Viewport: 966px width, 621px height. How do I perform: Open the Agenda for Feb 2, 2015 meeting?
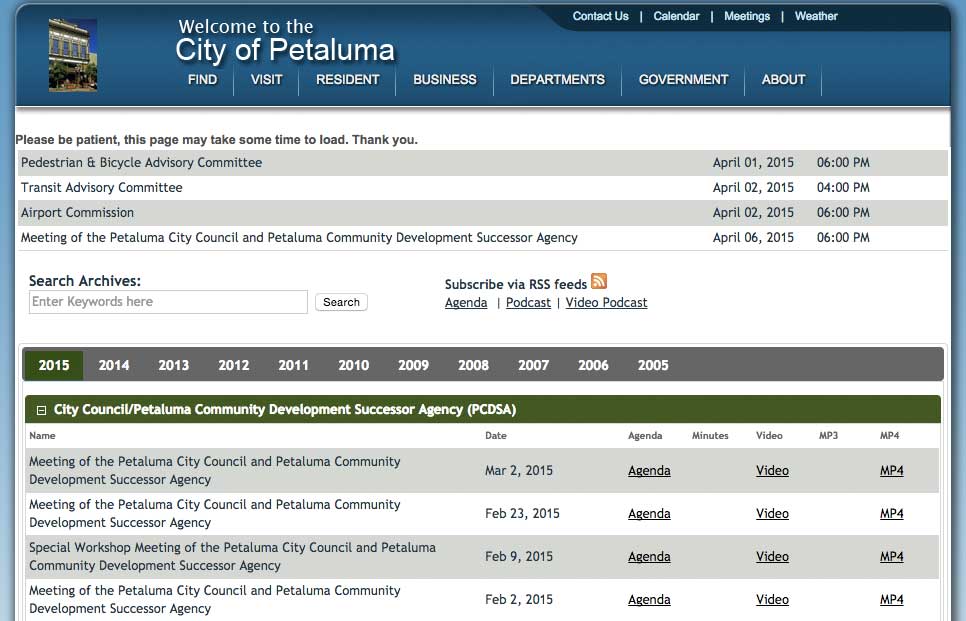pyautogui.click(x=649, y=600)
